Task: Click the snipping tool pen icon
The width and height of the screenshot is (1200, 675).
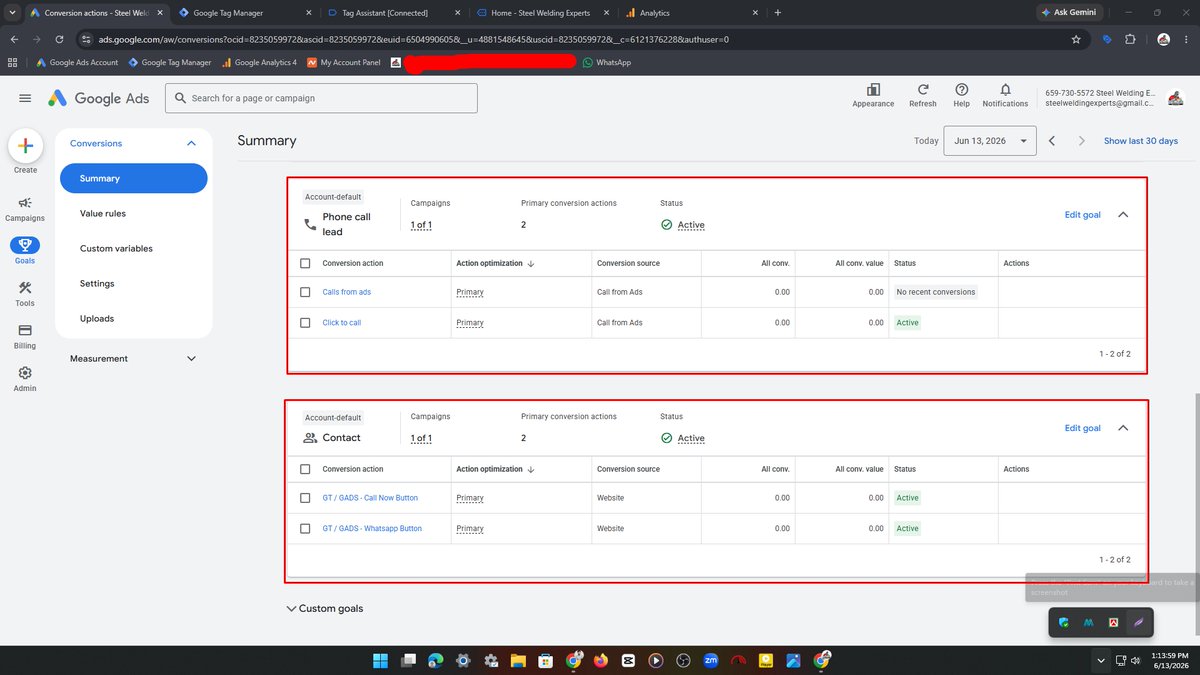Action: [x=1137, y=622]
